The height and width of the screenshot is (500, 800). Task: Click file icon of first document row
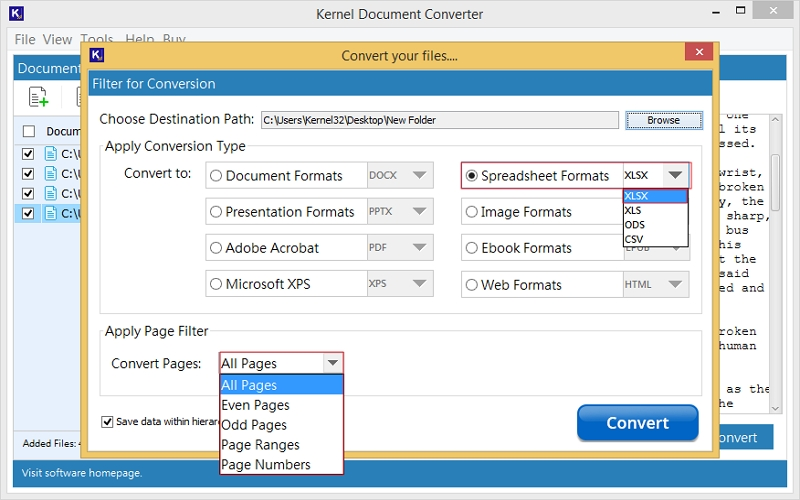coord(51,153)
